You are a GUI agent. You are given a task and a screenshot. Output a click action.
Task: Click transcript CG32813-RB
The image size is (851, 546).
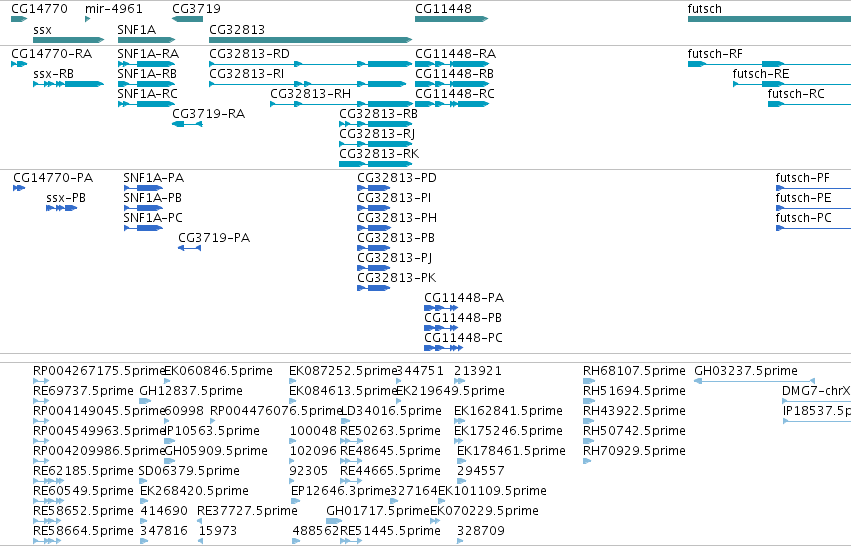click(376, 124)
